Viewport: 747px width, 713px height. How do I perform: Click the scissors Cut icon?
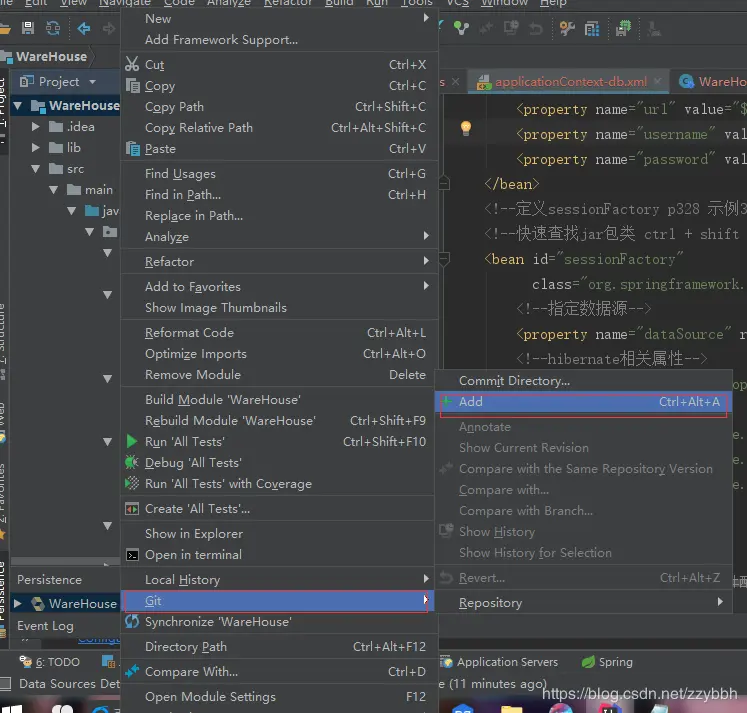tap(132, 64)
